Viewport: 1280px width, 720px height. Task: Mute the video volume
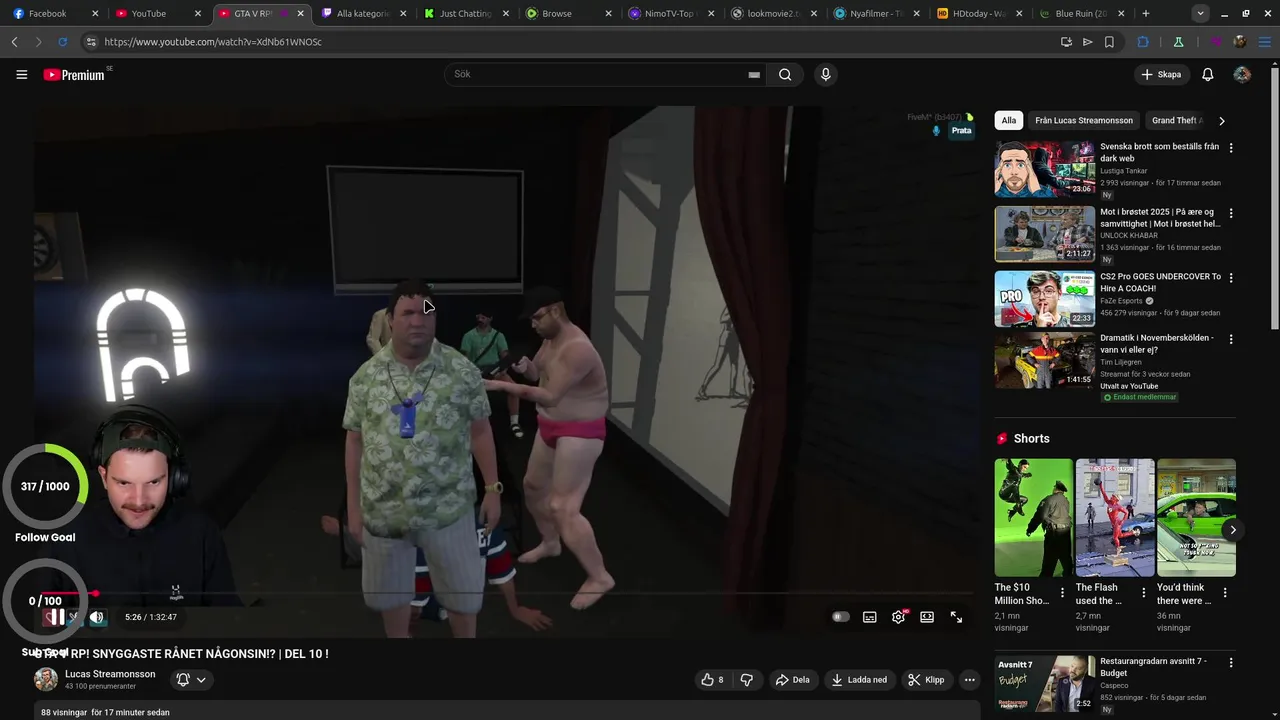97,617
